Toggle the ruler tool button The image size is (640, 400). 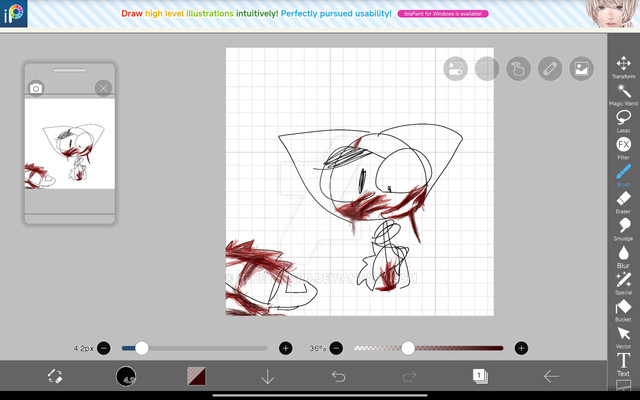[x=549, y=68]
